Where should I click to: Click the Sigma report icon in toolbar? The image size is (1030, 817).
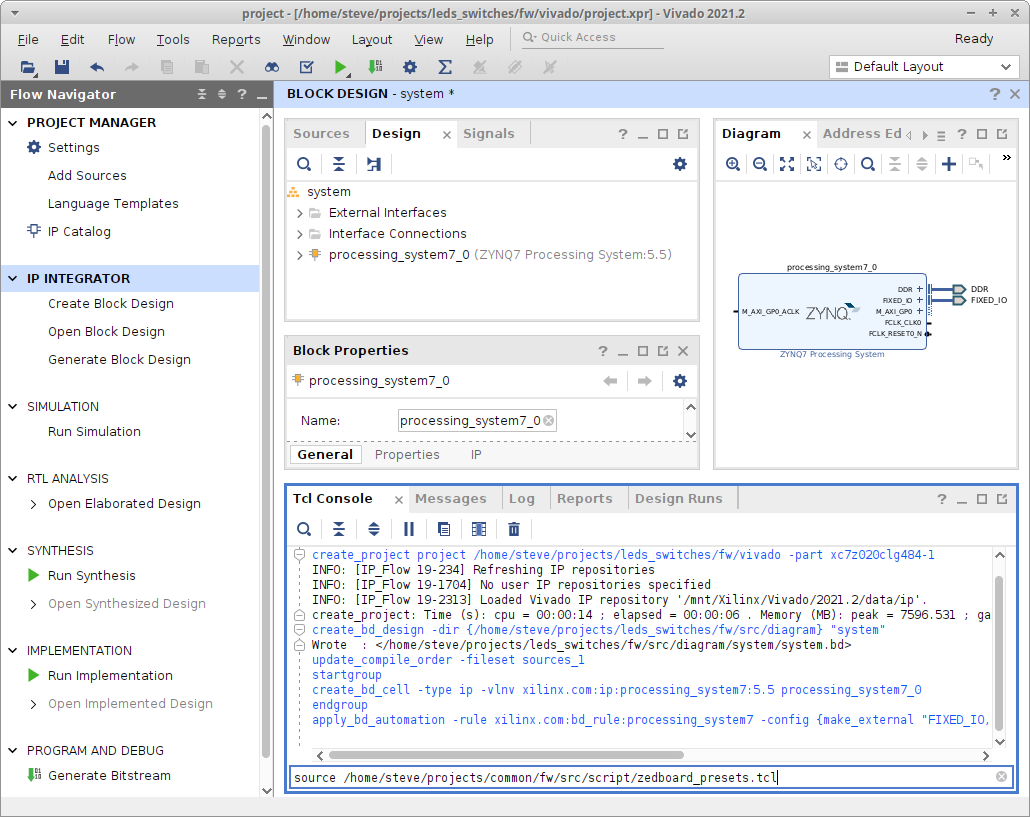tap(445, 67)
